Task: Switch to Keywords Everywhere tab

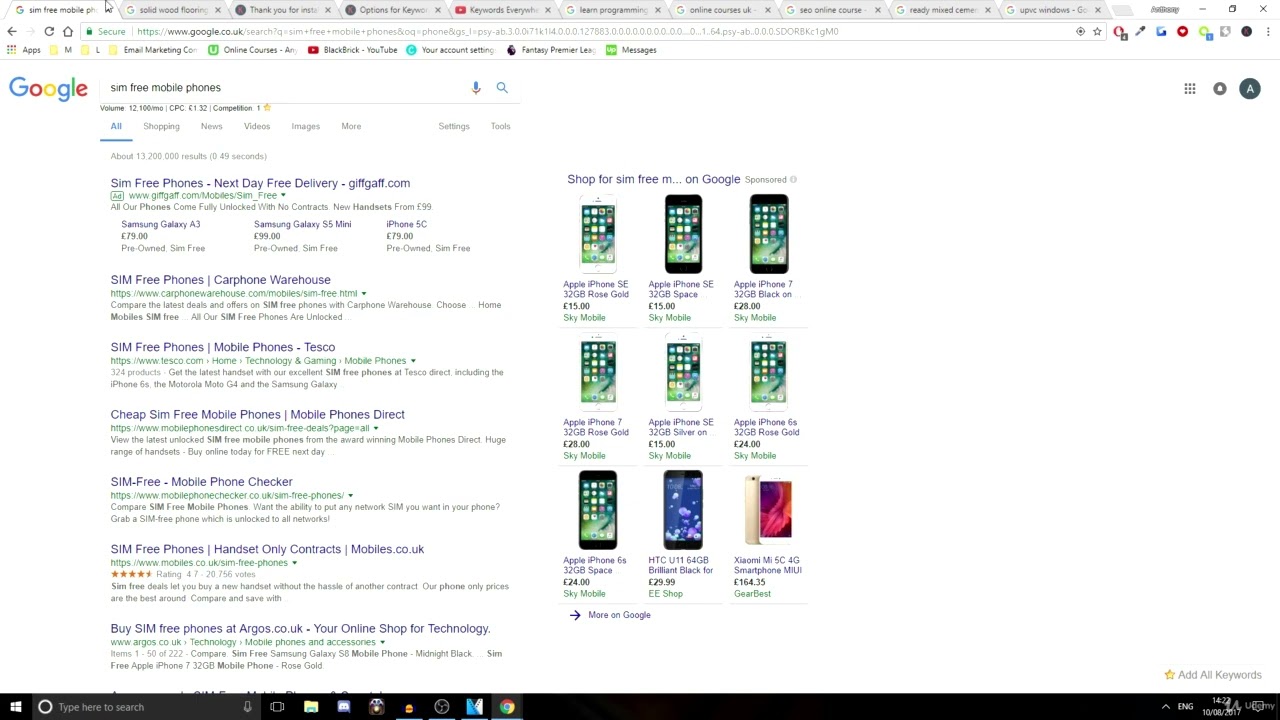Action: coord(503,10)
